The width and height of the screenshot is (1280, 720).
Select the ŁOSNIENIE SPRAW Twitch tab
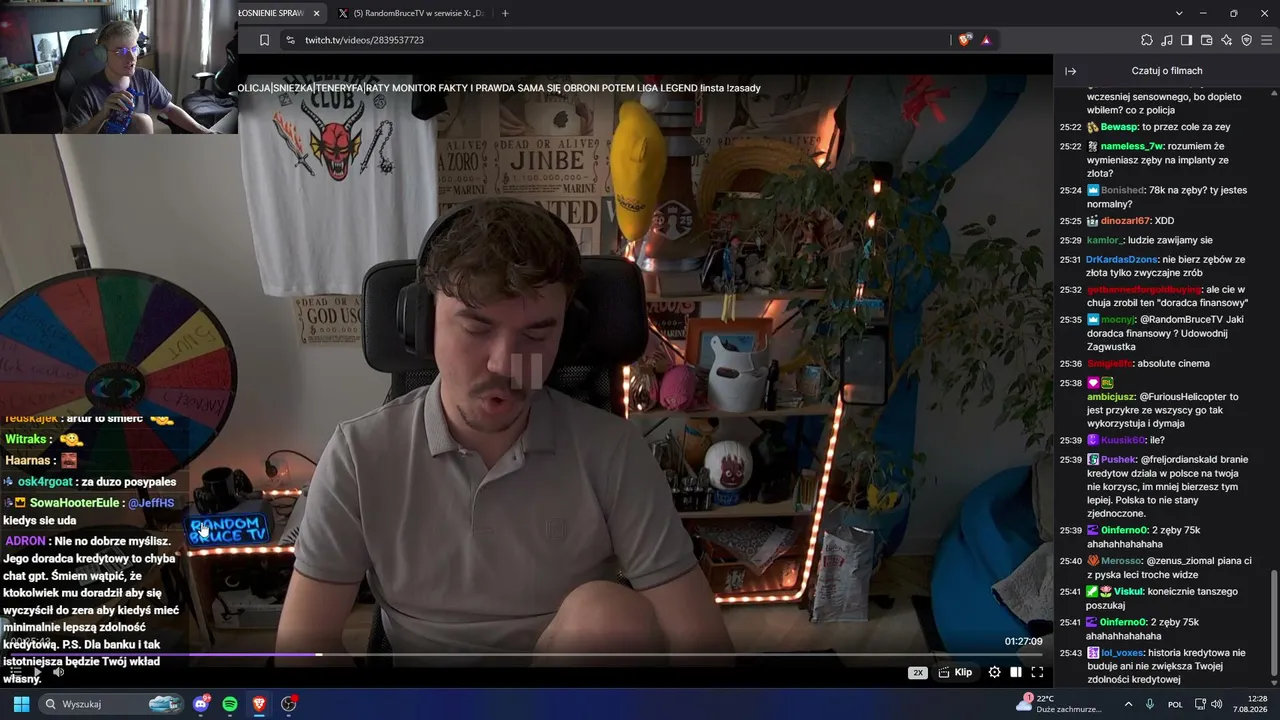[280, 13]
